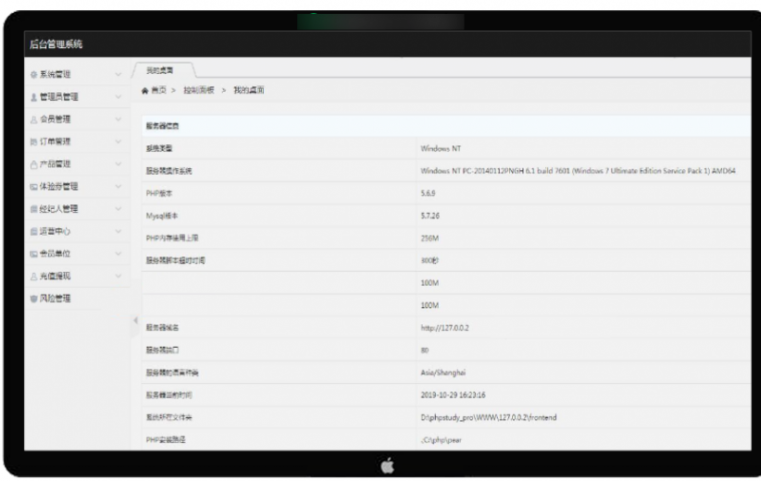Click the 我的桌面 breadcrumb item
761x484 pixels.
click(247, 92)
